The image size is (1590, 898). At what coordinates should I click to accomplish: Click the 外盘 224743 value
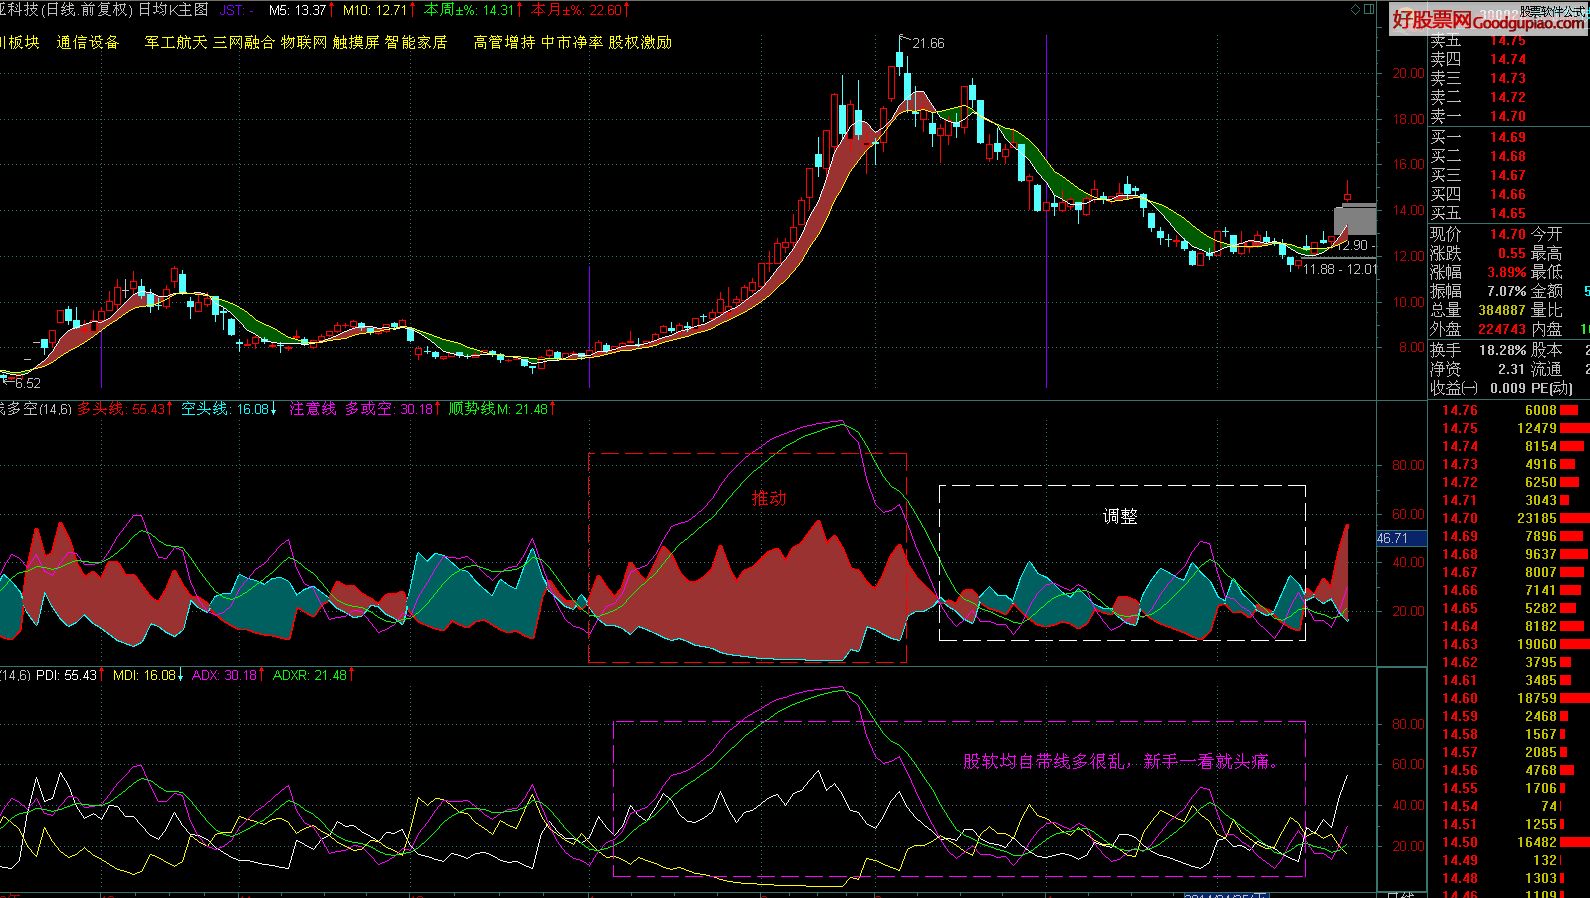(x=1502, y=329)
